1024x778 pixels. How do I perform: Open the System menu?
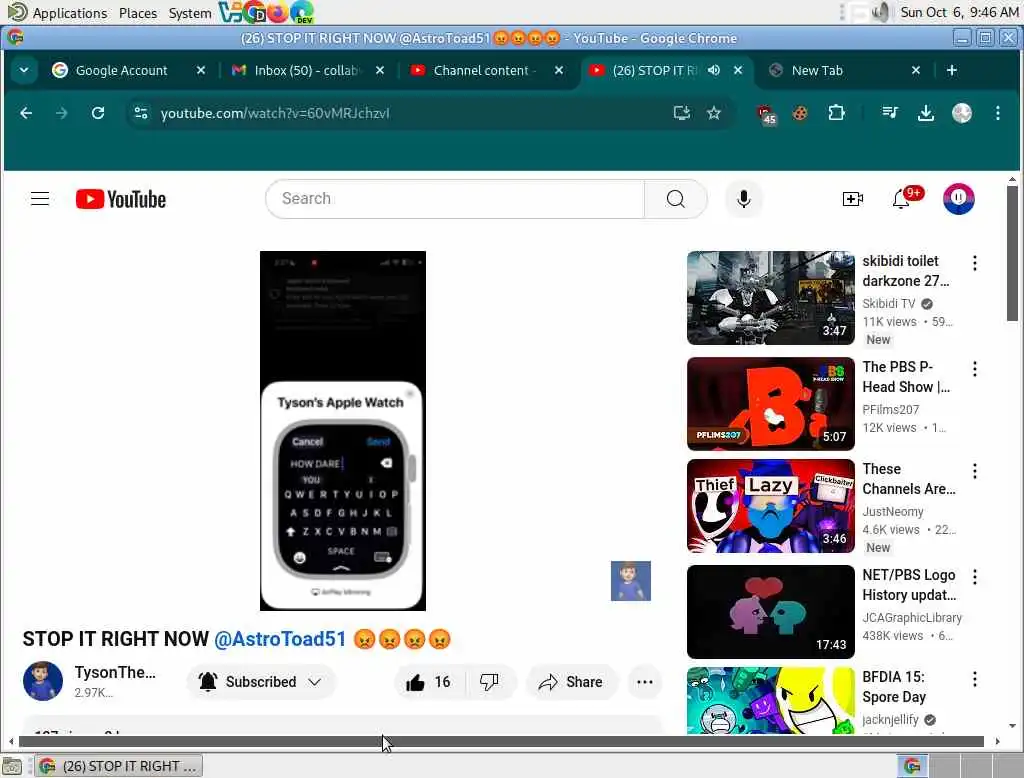[189, 13]
